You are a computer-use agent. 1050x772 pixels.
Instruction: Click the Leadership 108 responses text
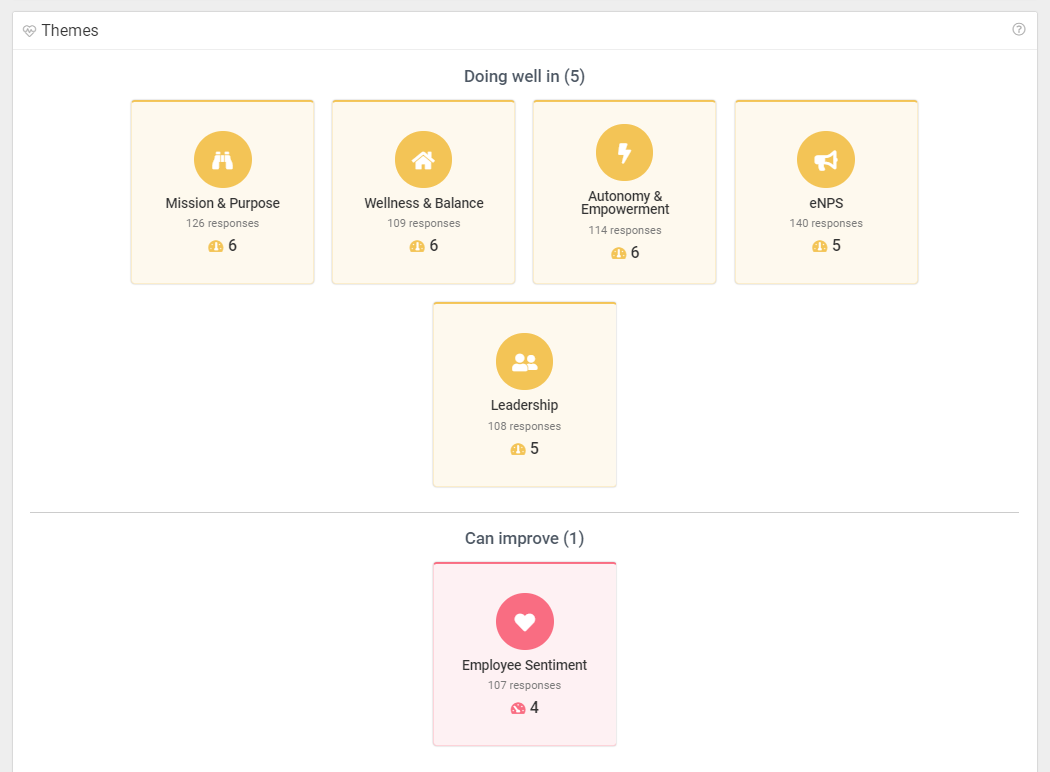(524, 426)
